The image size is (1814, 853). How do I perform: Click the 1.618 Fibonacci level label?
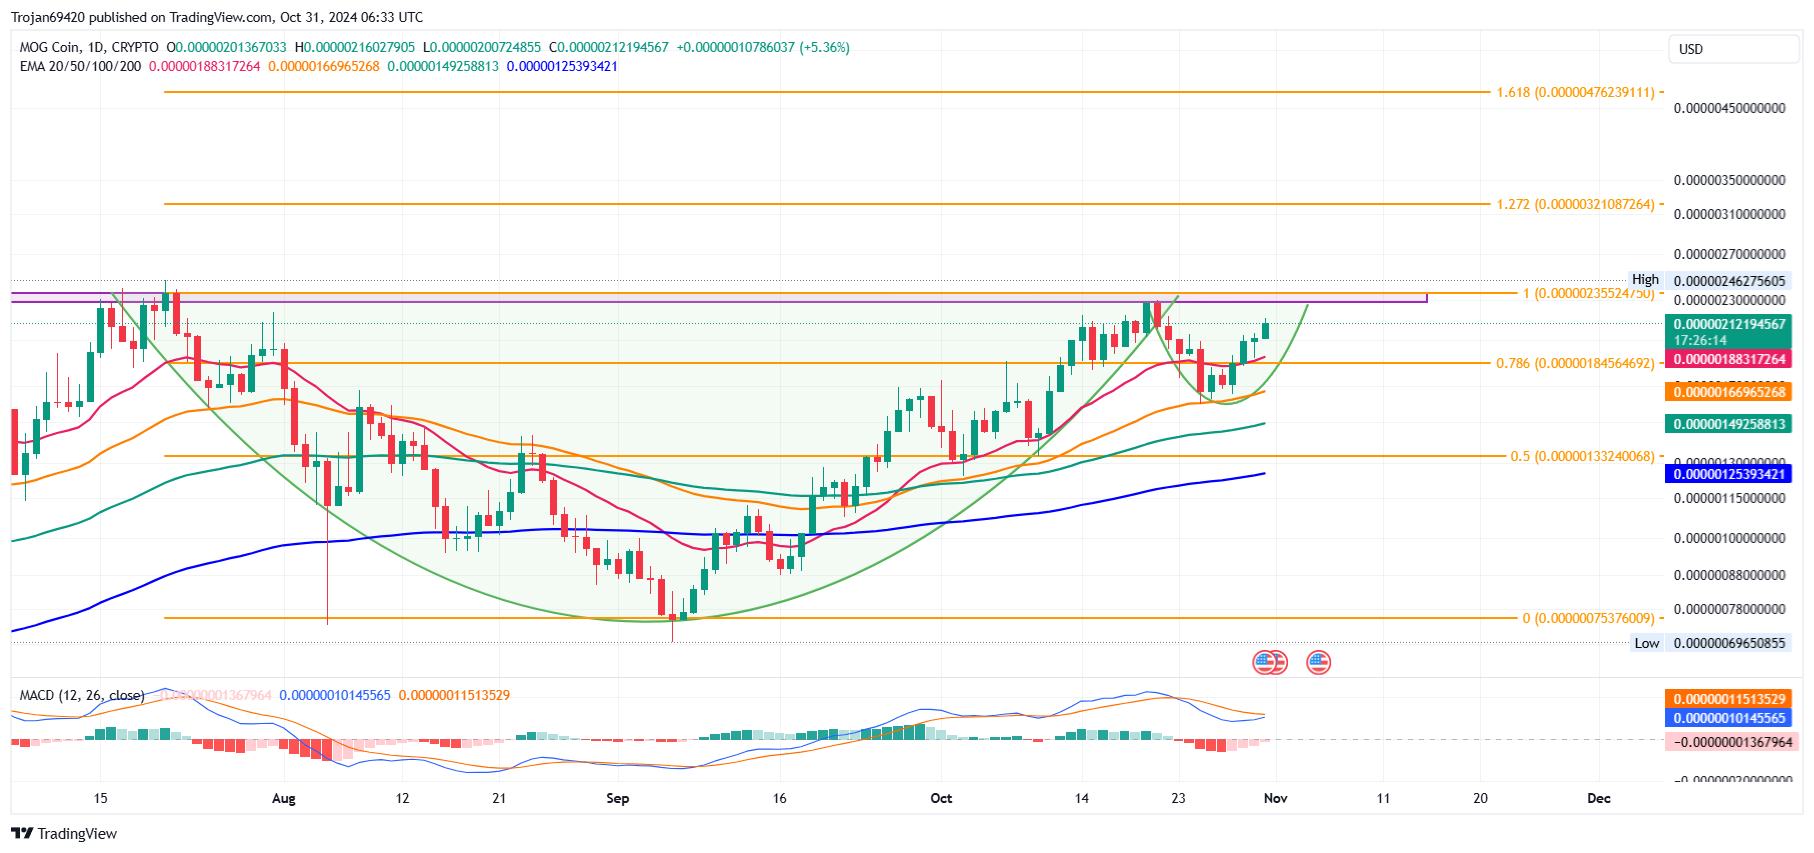pyautogui.click(x=1574, y=92)
